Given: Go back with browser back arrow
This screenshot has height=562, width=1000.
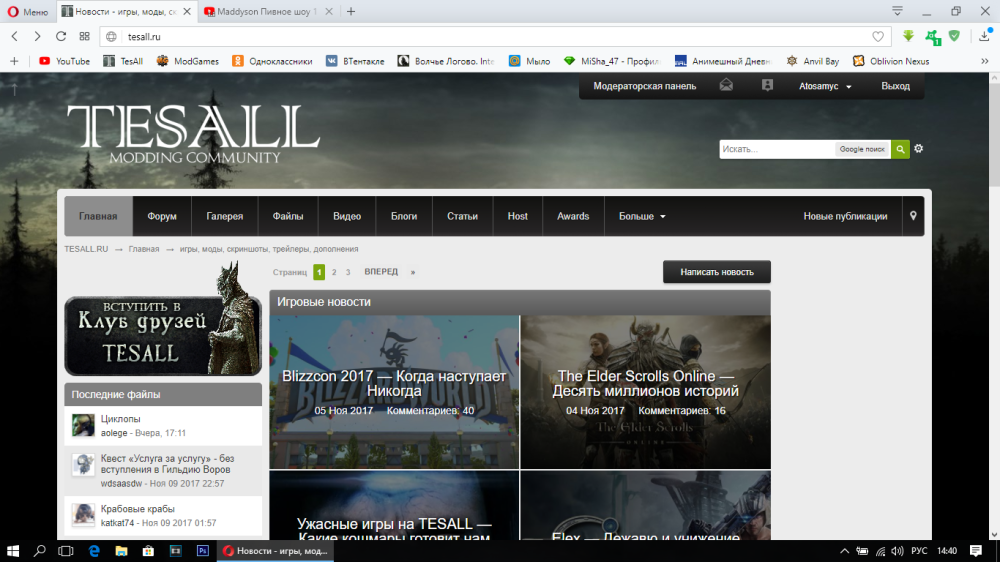Looking at the screenshot, I should click(15, 36).
